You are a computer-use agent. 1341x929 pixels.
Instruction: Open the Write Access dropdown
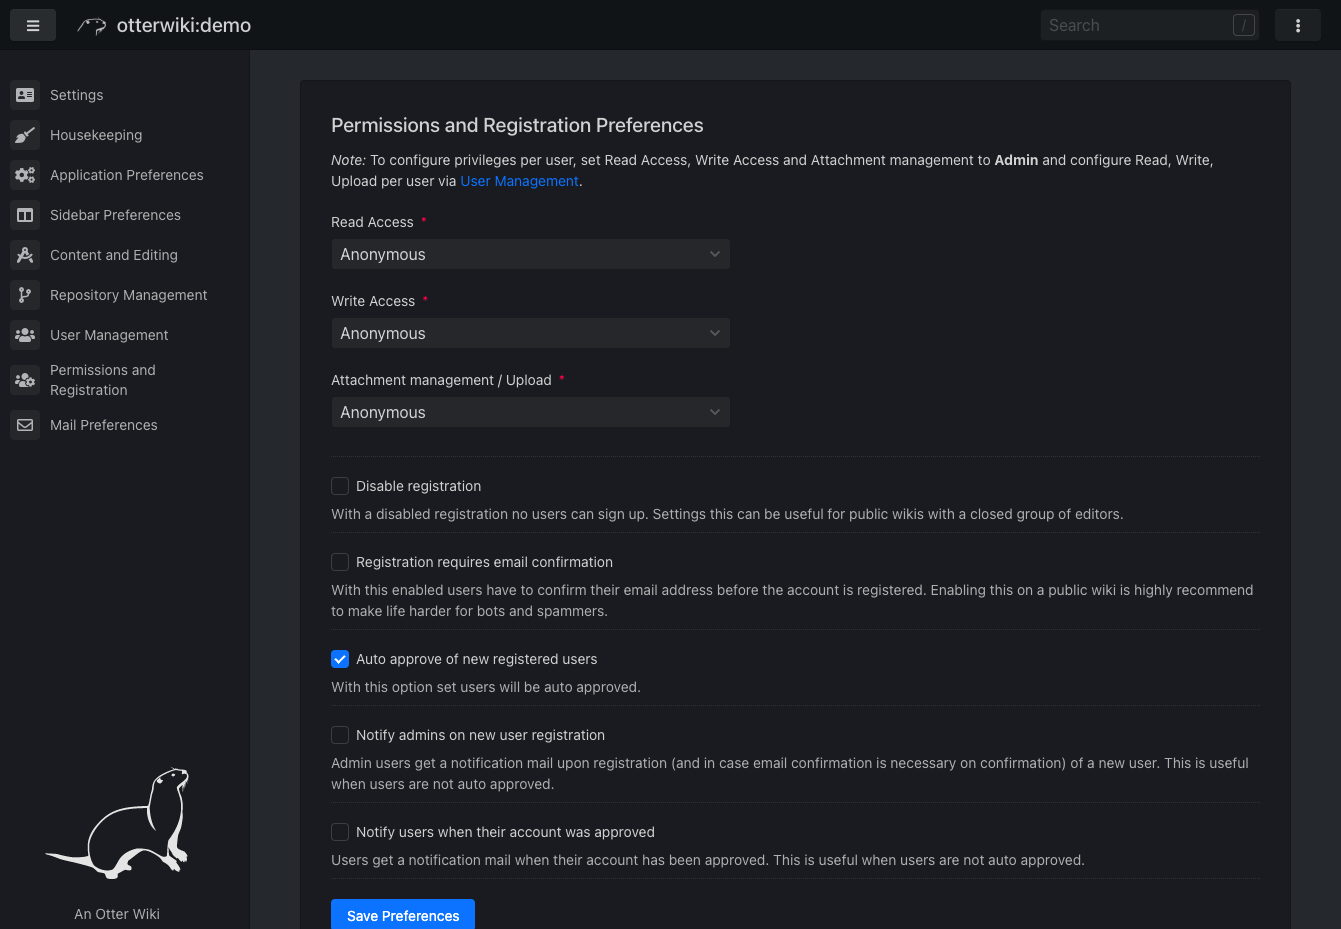coord(530,333)
